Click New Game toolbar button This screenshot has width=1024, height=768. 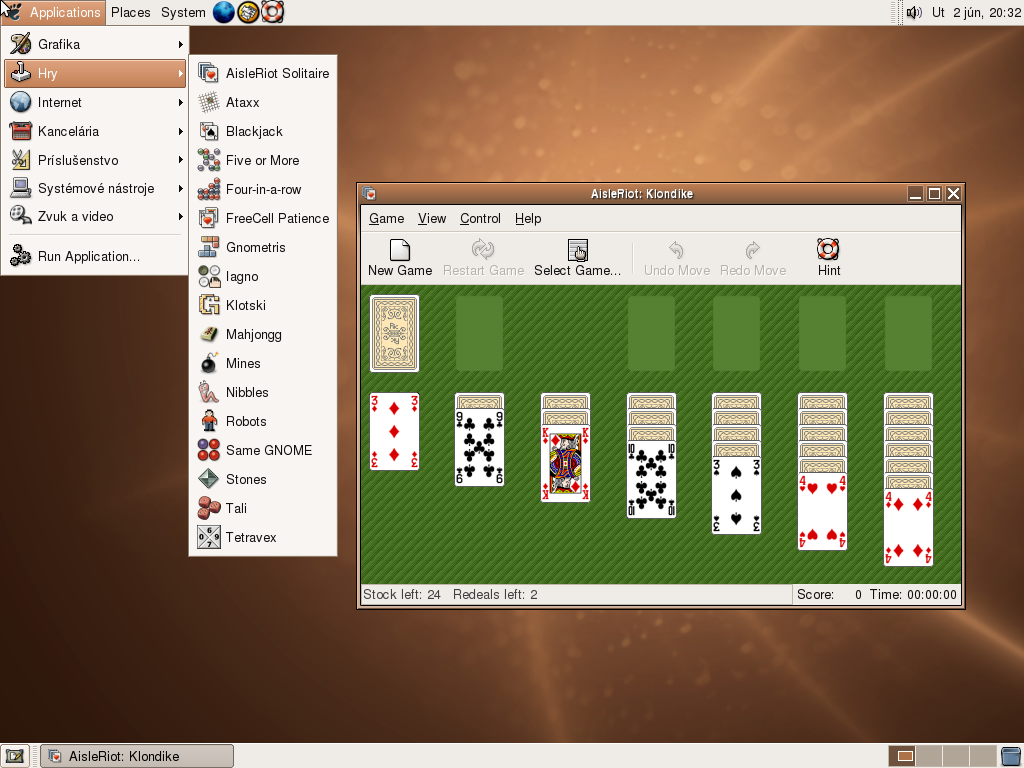tap(400, 258)
